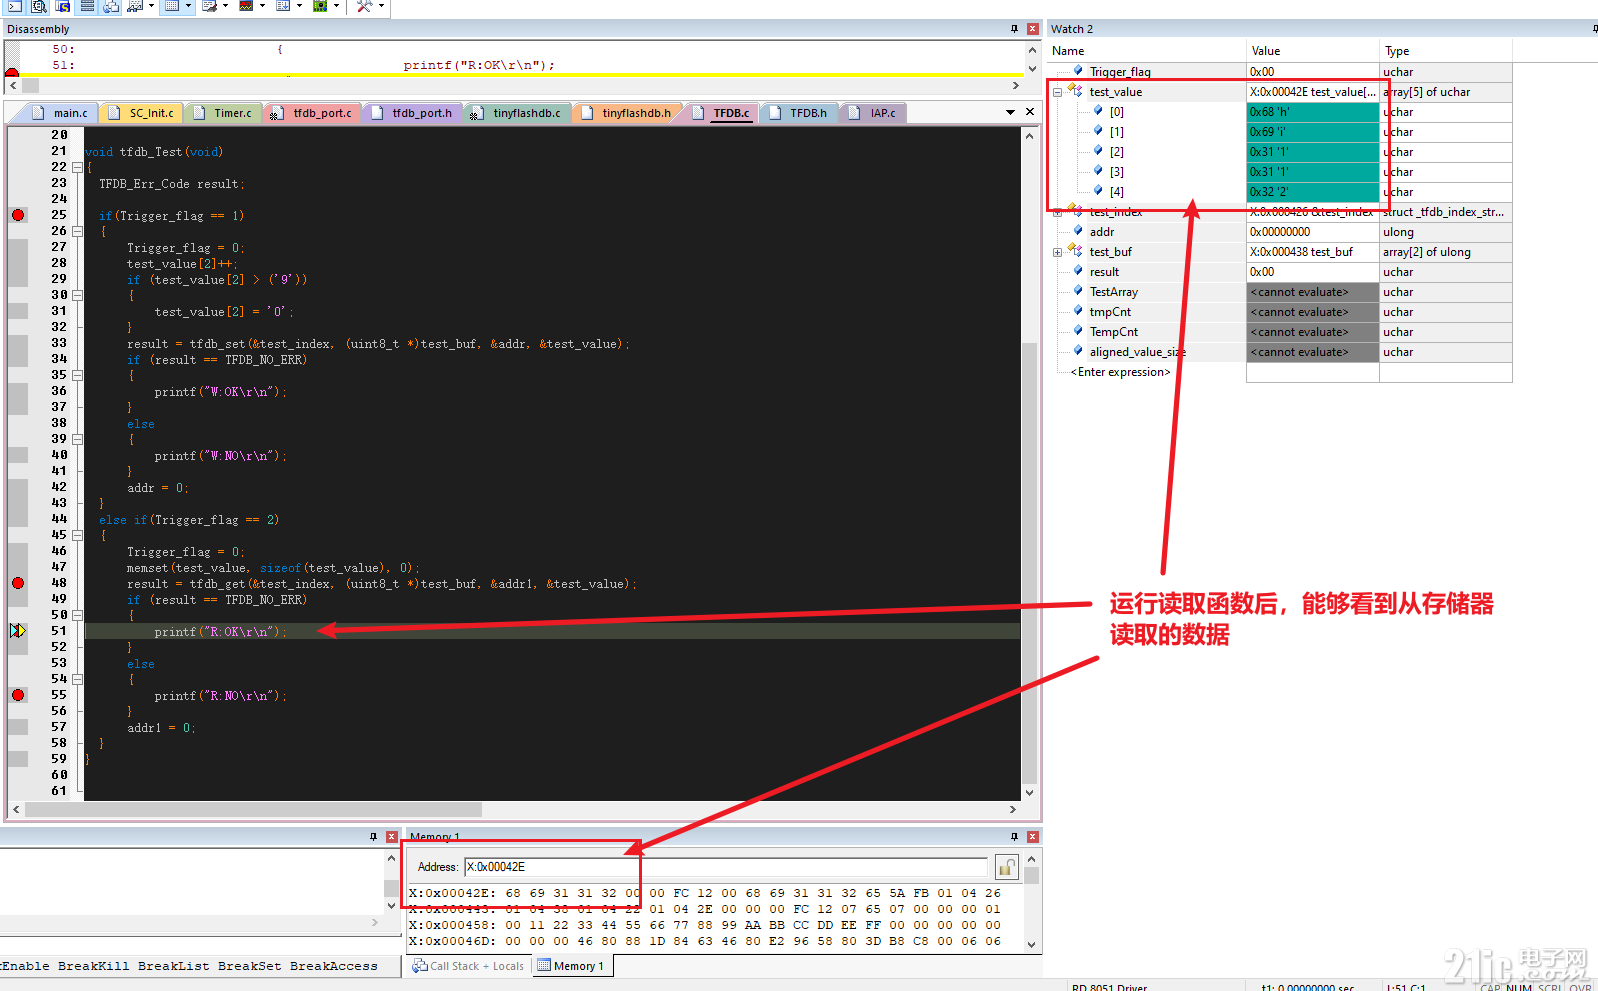
Task: Open the Command window from toolbar
Action: pyautogui.click(x=14, y=6)
